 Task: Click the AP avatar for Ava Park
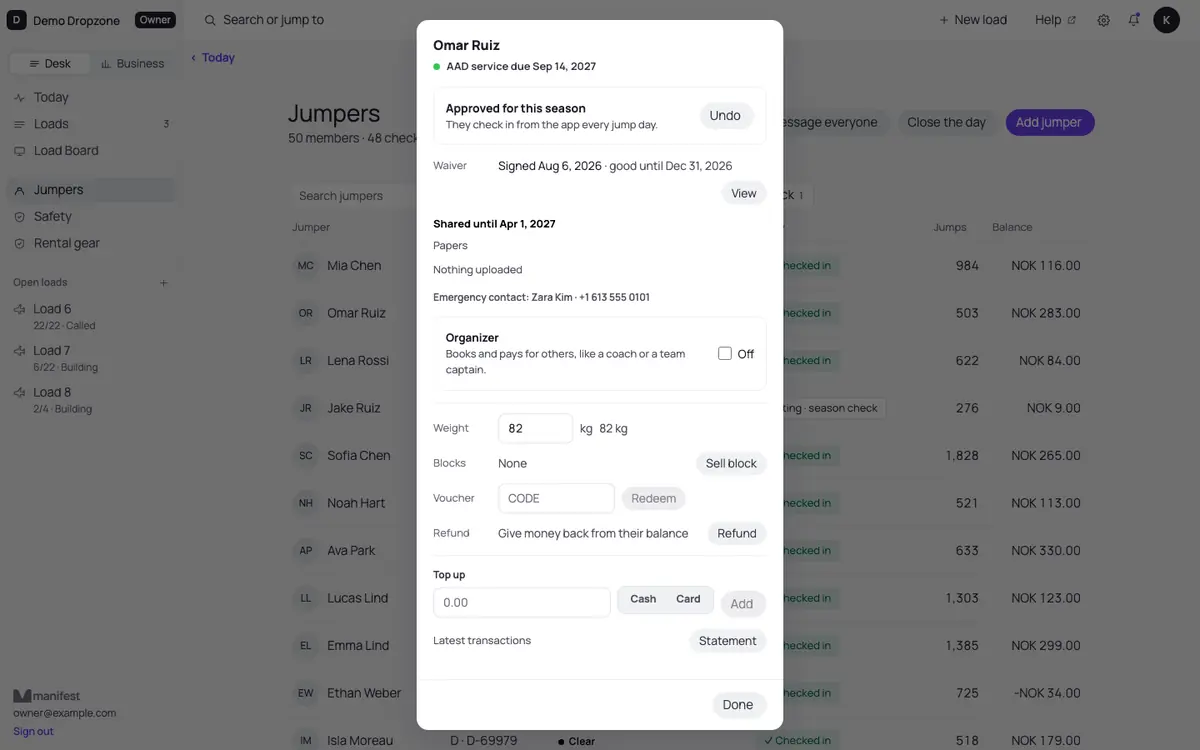[306, 551]
